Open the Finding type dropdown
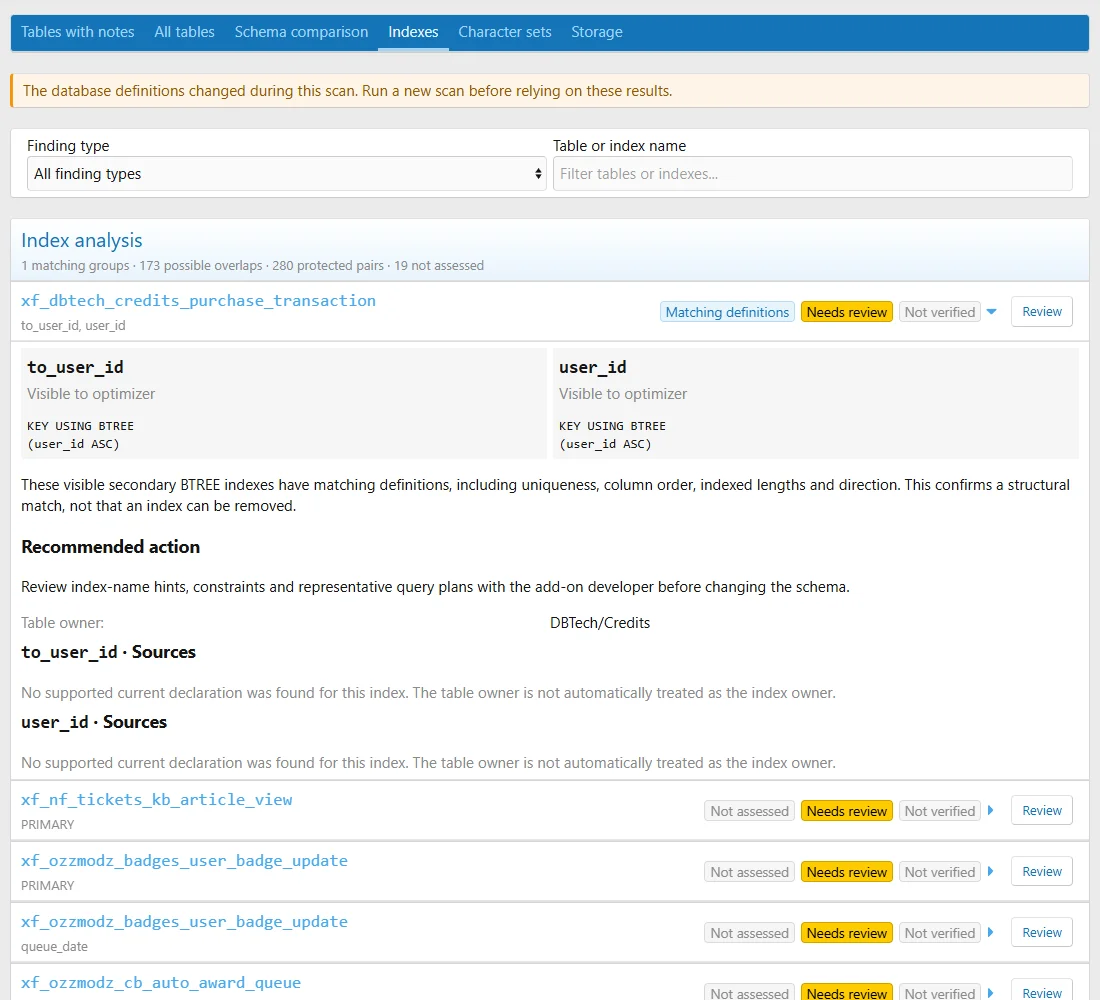 286,173
